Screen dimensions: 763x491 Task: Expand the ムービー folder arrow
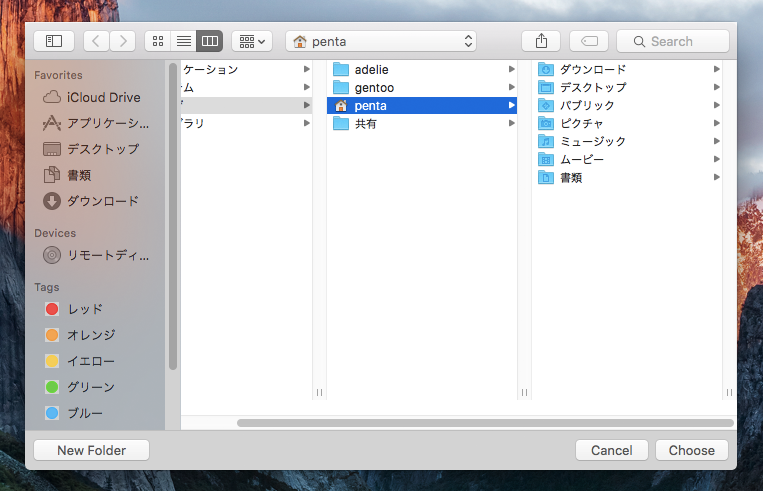coord(716,160)
